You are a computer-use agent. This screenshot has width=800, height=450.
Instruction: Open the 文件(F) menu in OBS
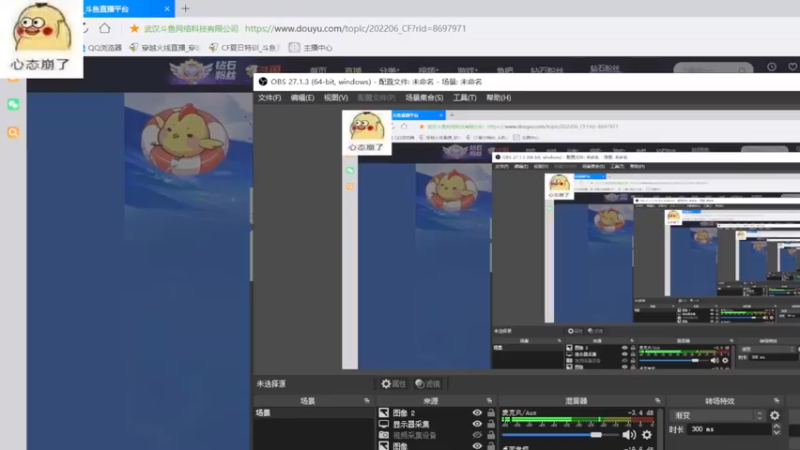(x=269, y=97)
